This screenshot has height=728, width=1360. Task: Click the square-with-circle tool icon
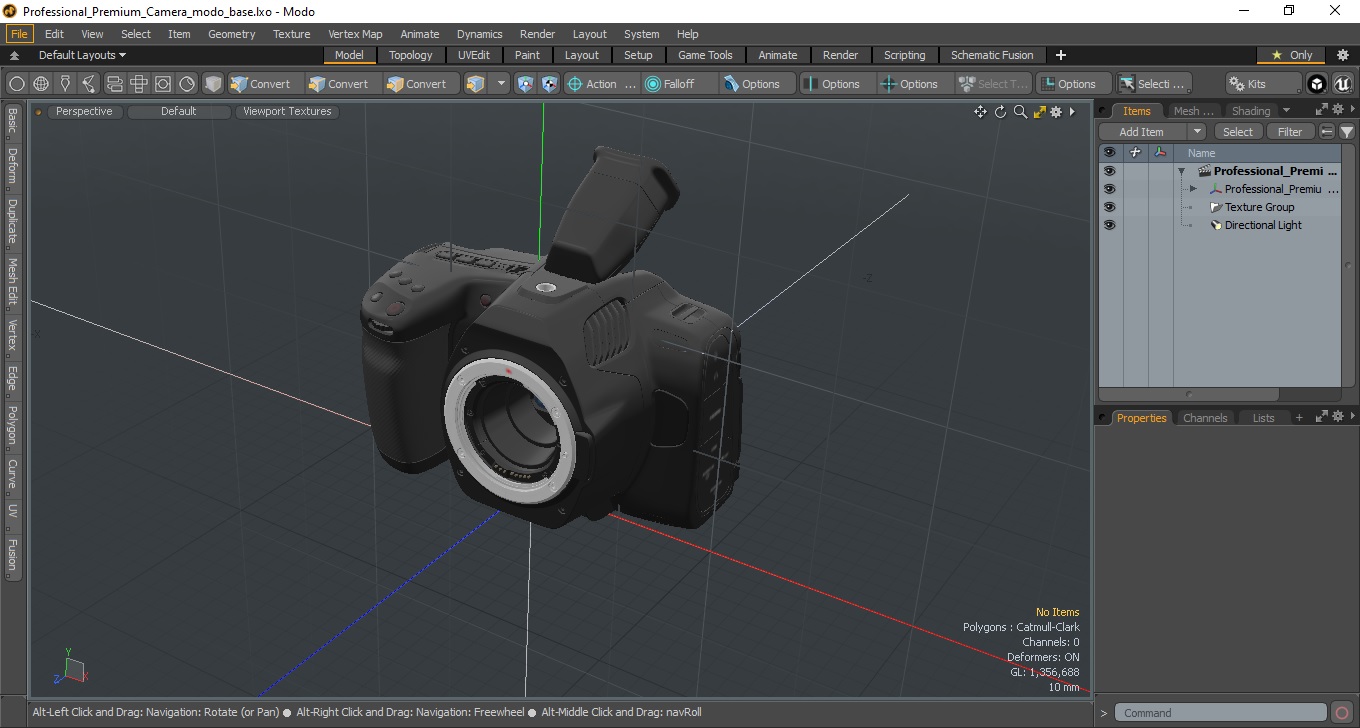163,84
